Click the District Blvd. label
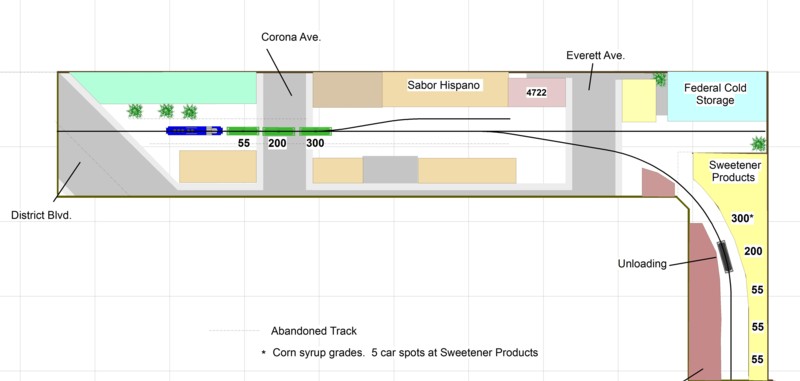Viewport: 800px width, 381px height. (41, 215)
